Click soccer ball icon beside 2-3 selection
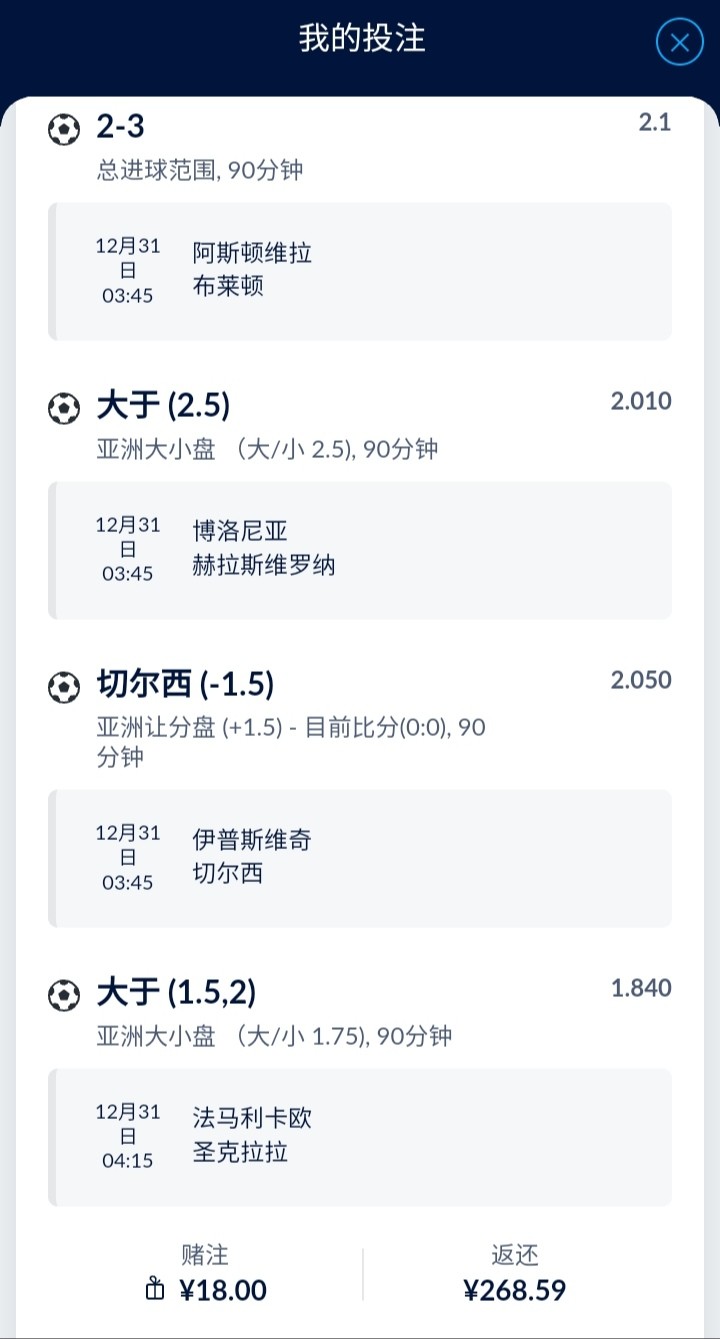The width and height of the screenshot is (720, 1339). pos(64,129)
